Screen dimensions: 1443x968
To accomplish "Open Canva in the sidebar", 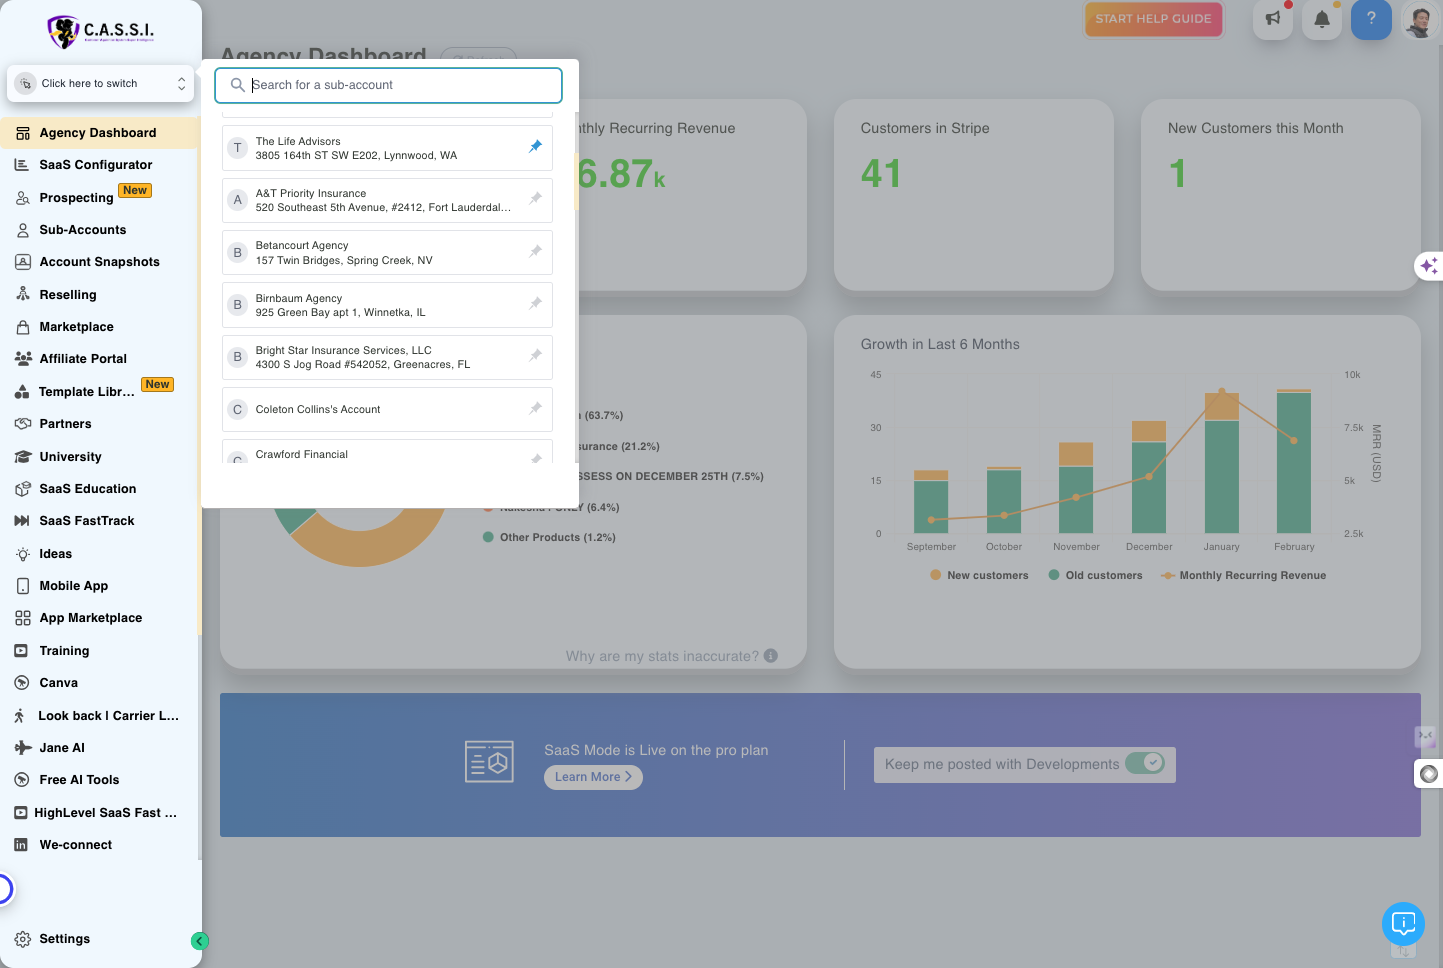I will click(58, 683).
